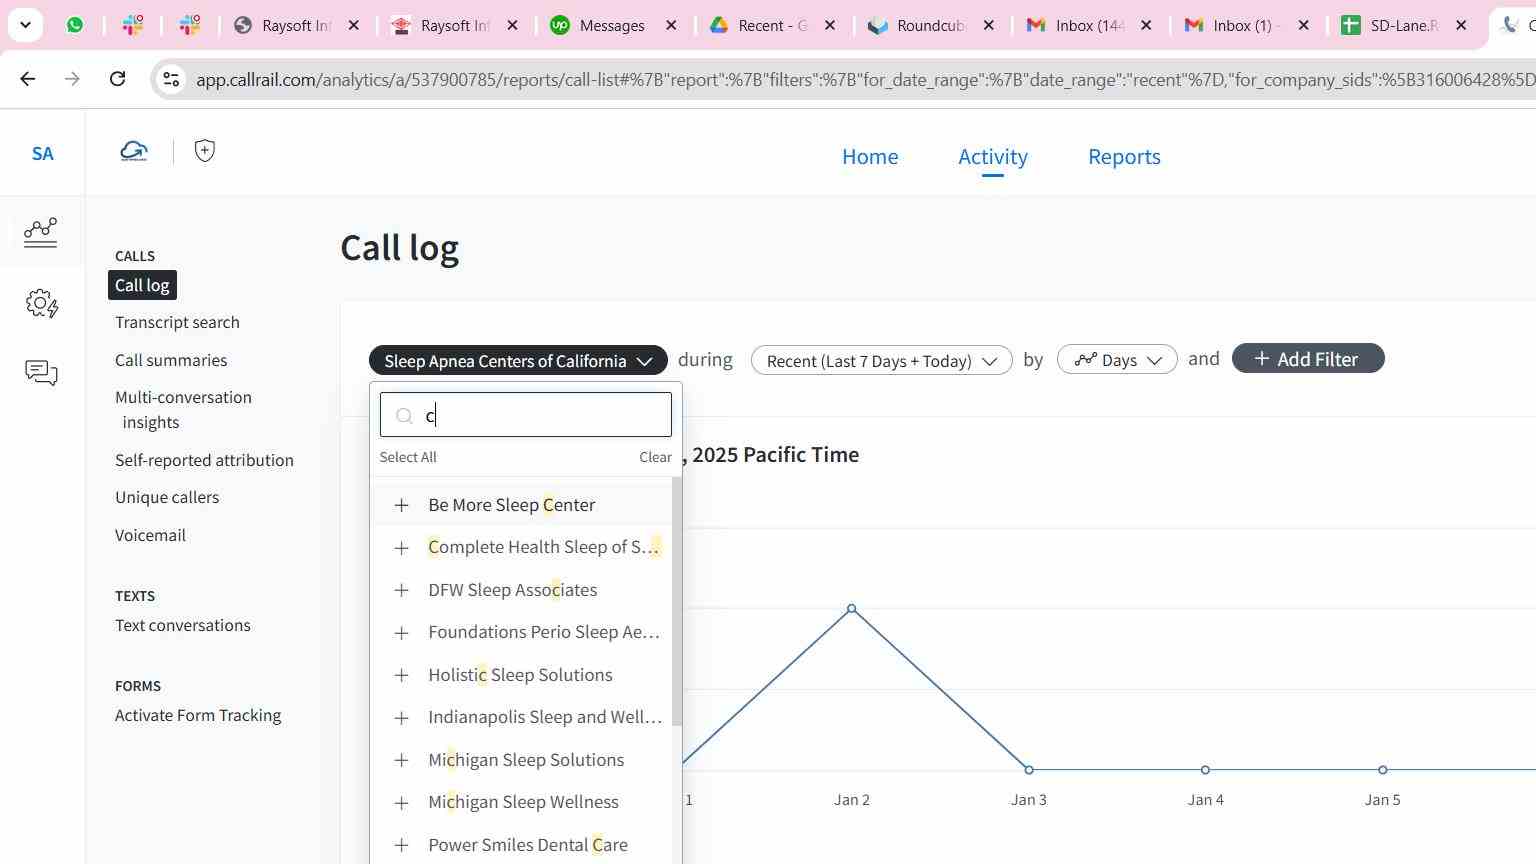Select Michigan Sleep Wellness text
This screenshot has height=864, width=1536.
click(x=523, y=802)
